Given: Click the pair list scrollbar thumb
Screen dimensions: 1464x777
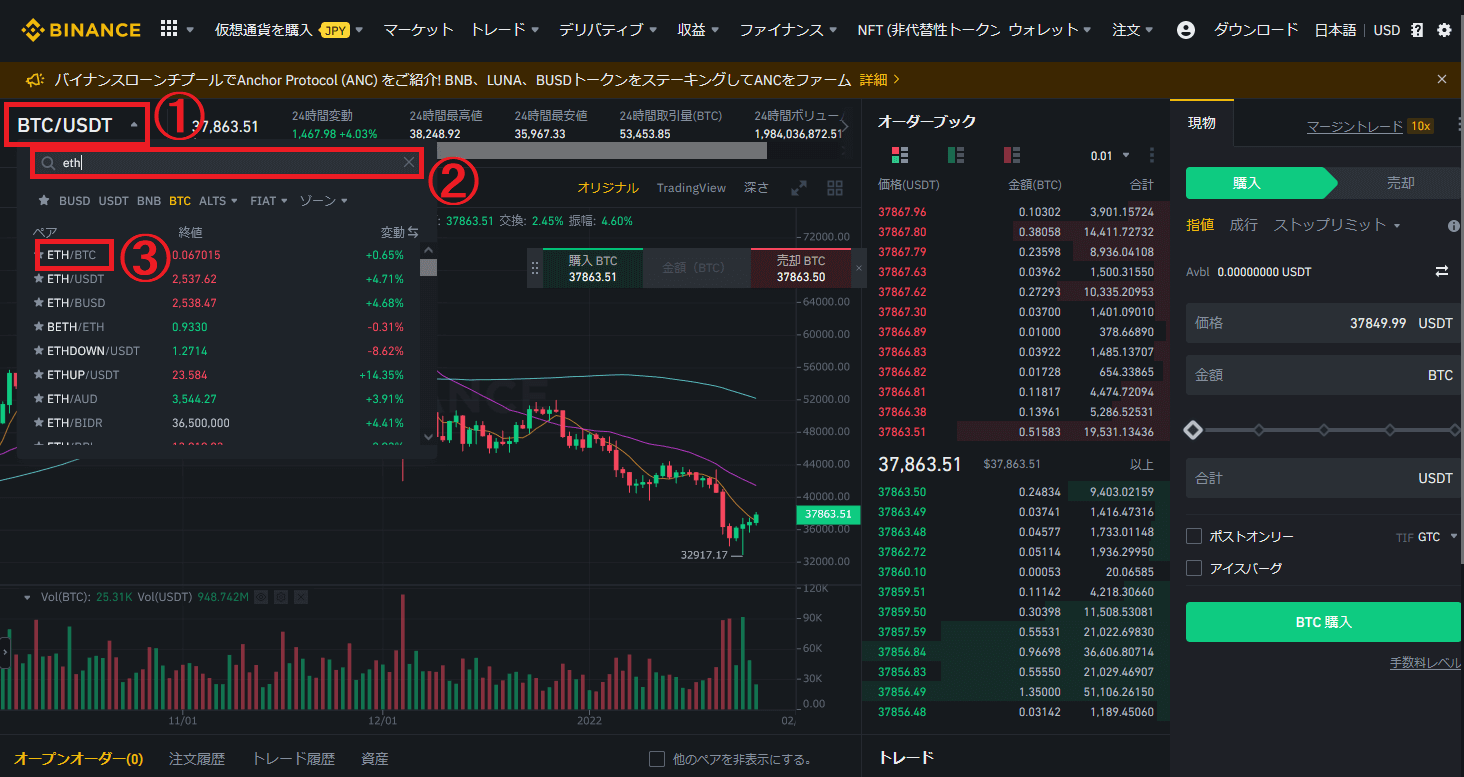Looking at the screenshot, I should (428, 267).
